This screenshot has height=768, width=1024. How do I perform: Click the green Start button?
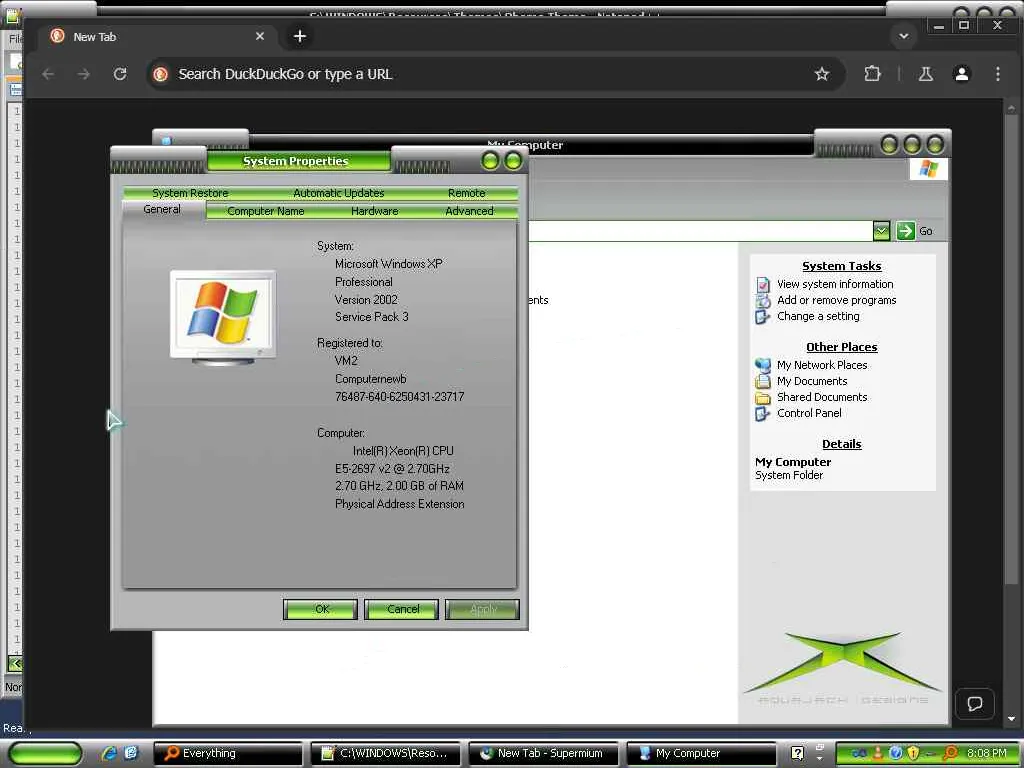(45, 753)
